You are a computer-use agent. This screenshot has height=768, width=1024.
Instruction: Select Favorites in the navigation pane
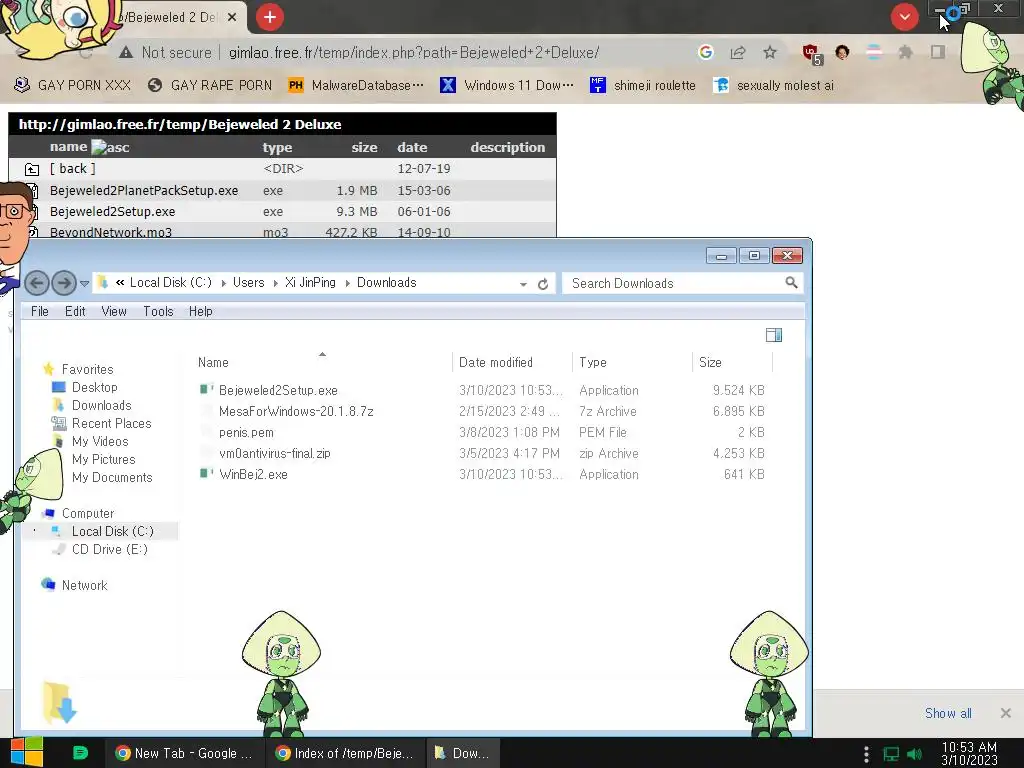pos(88,370)
